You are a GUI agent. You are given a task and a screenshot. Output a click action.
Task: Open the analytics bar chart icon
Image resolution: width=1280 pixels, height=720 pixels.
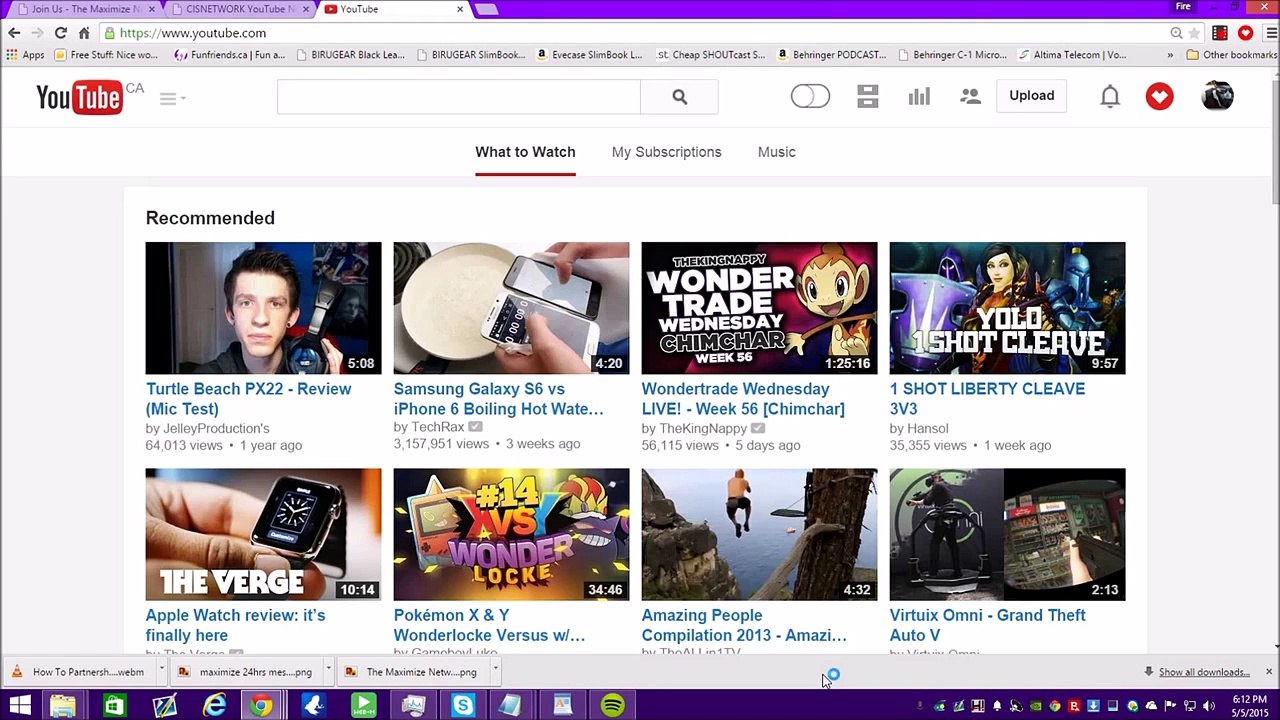919,96
